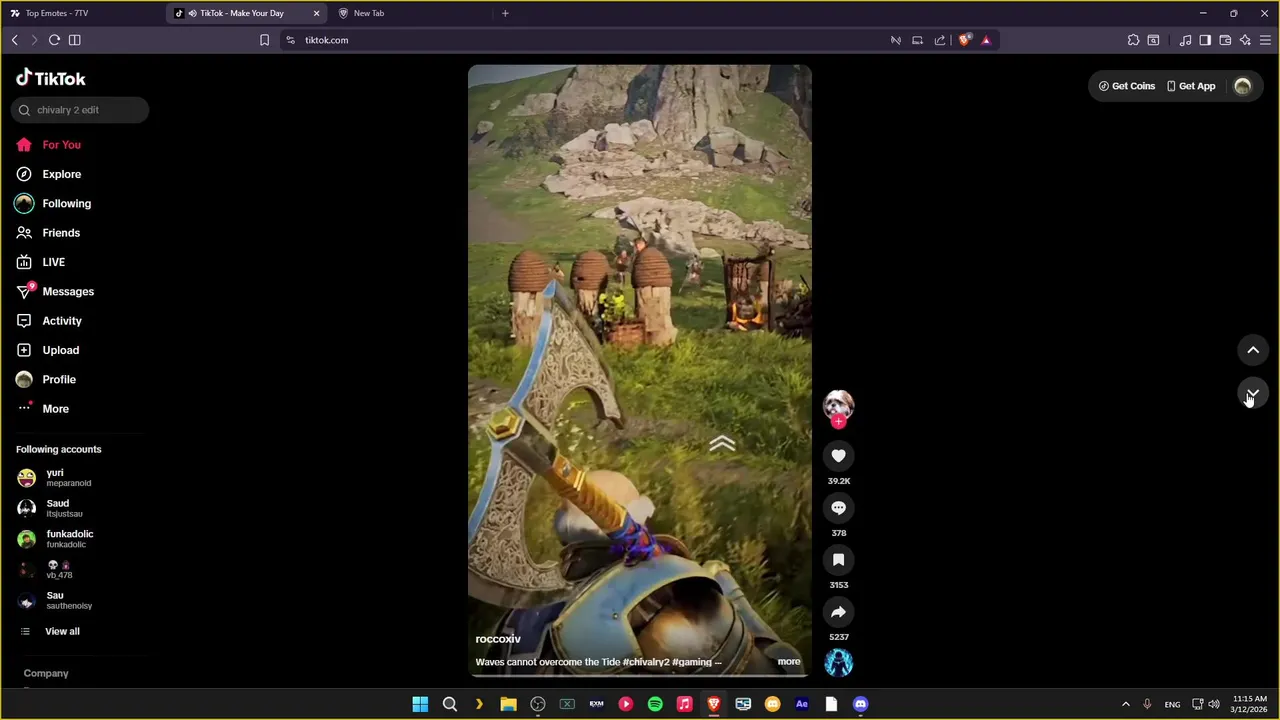
Task: Open the spinning sound disc thumbnail
Action: click(x=838, y=662)
